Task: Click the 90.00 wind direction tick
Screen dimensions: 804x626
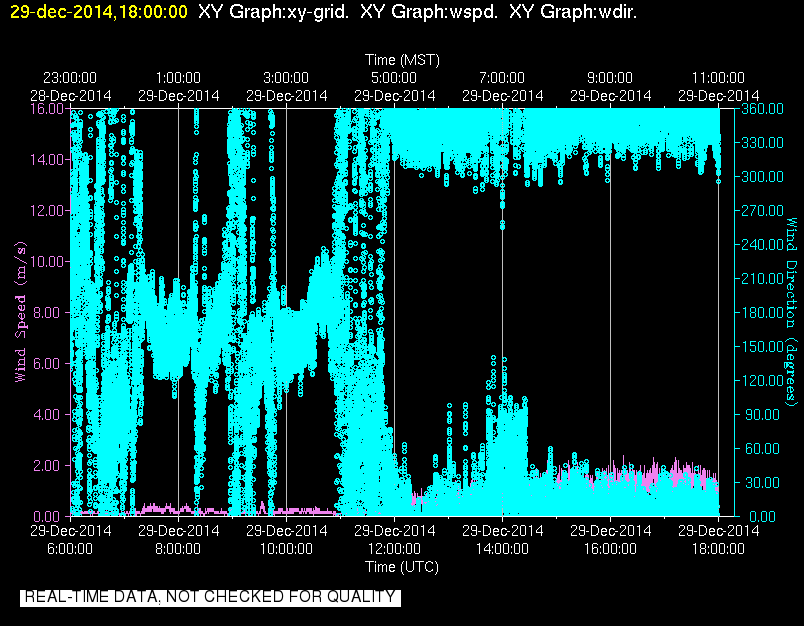Action: (762, 414)
